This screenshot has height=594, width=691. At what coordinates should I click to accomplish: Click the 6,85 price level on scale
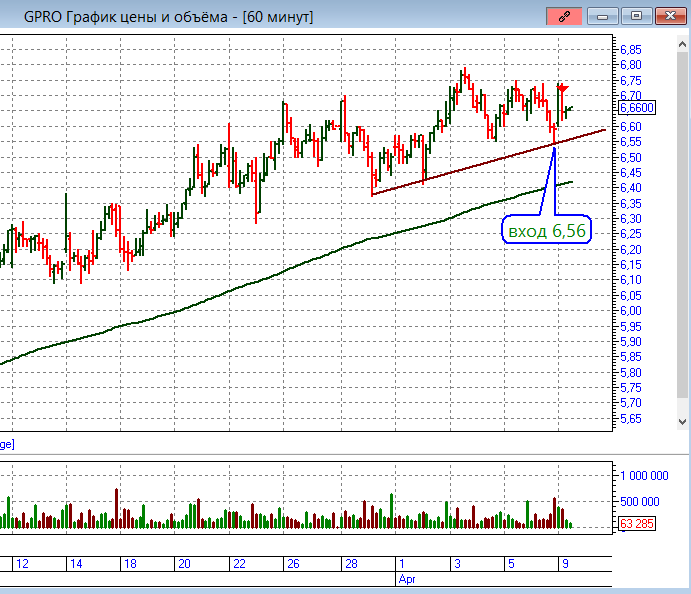point(630,49)
